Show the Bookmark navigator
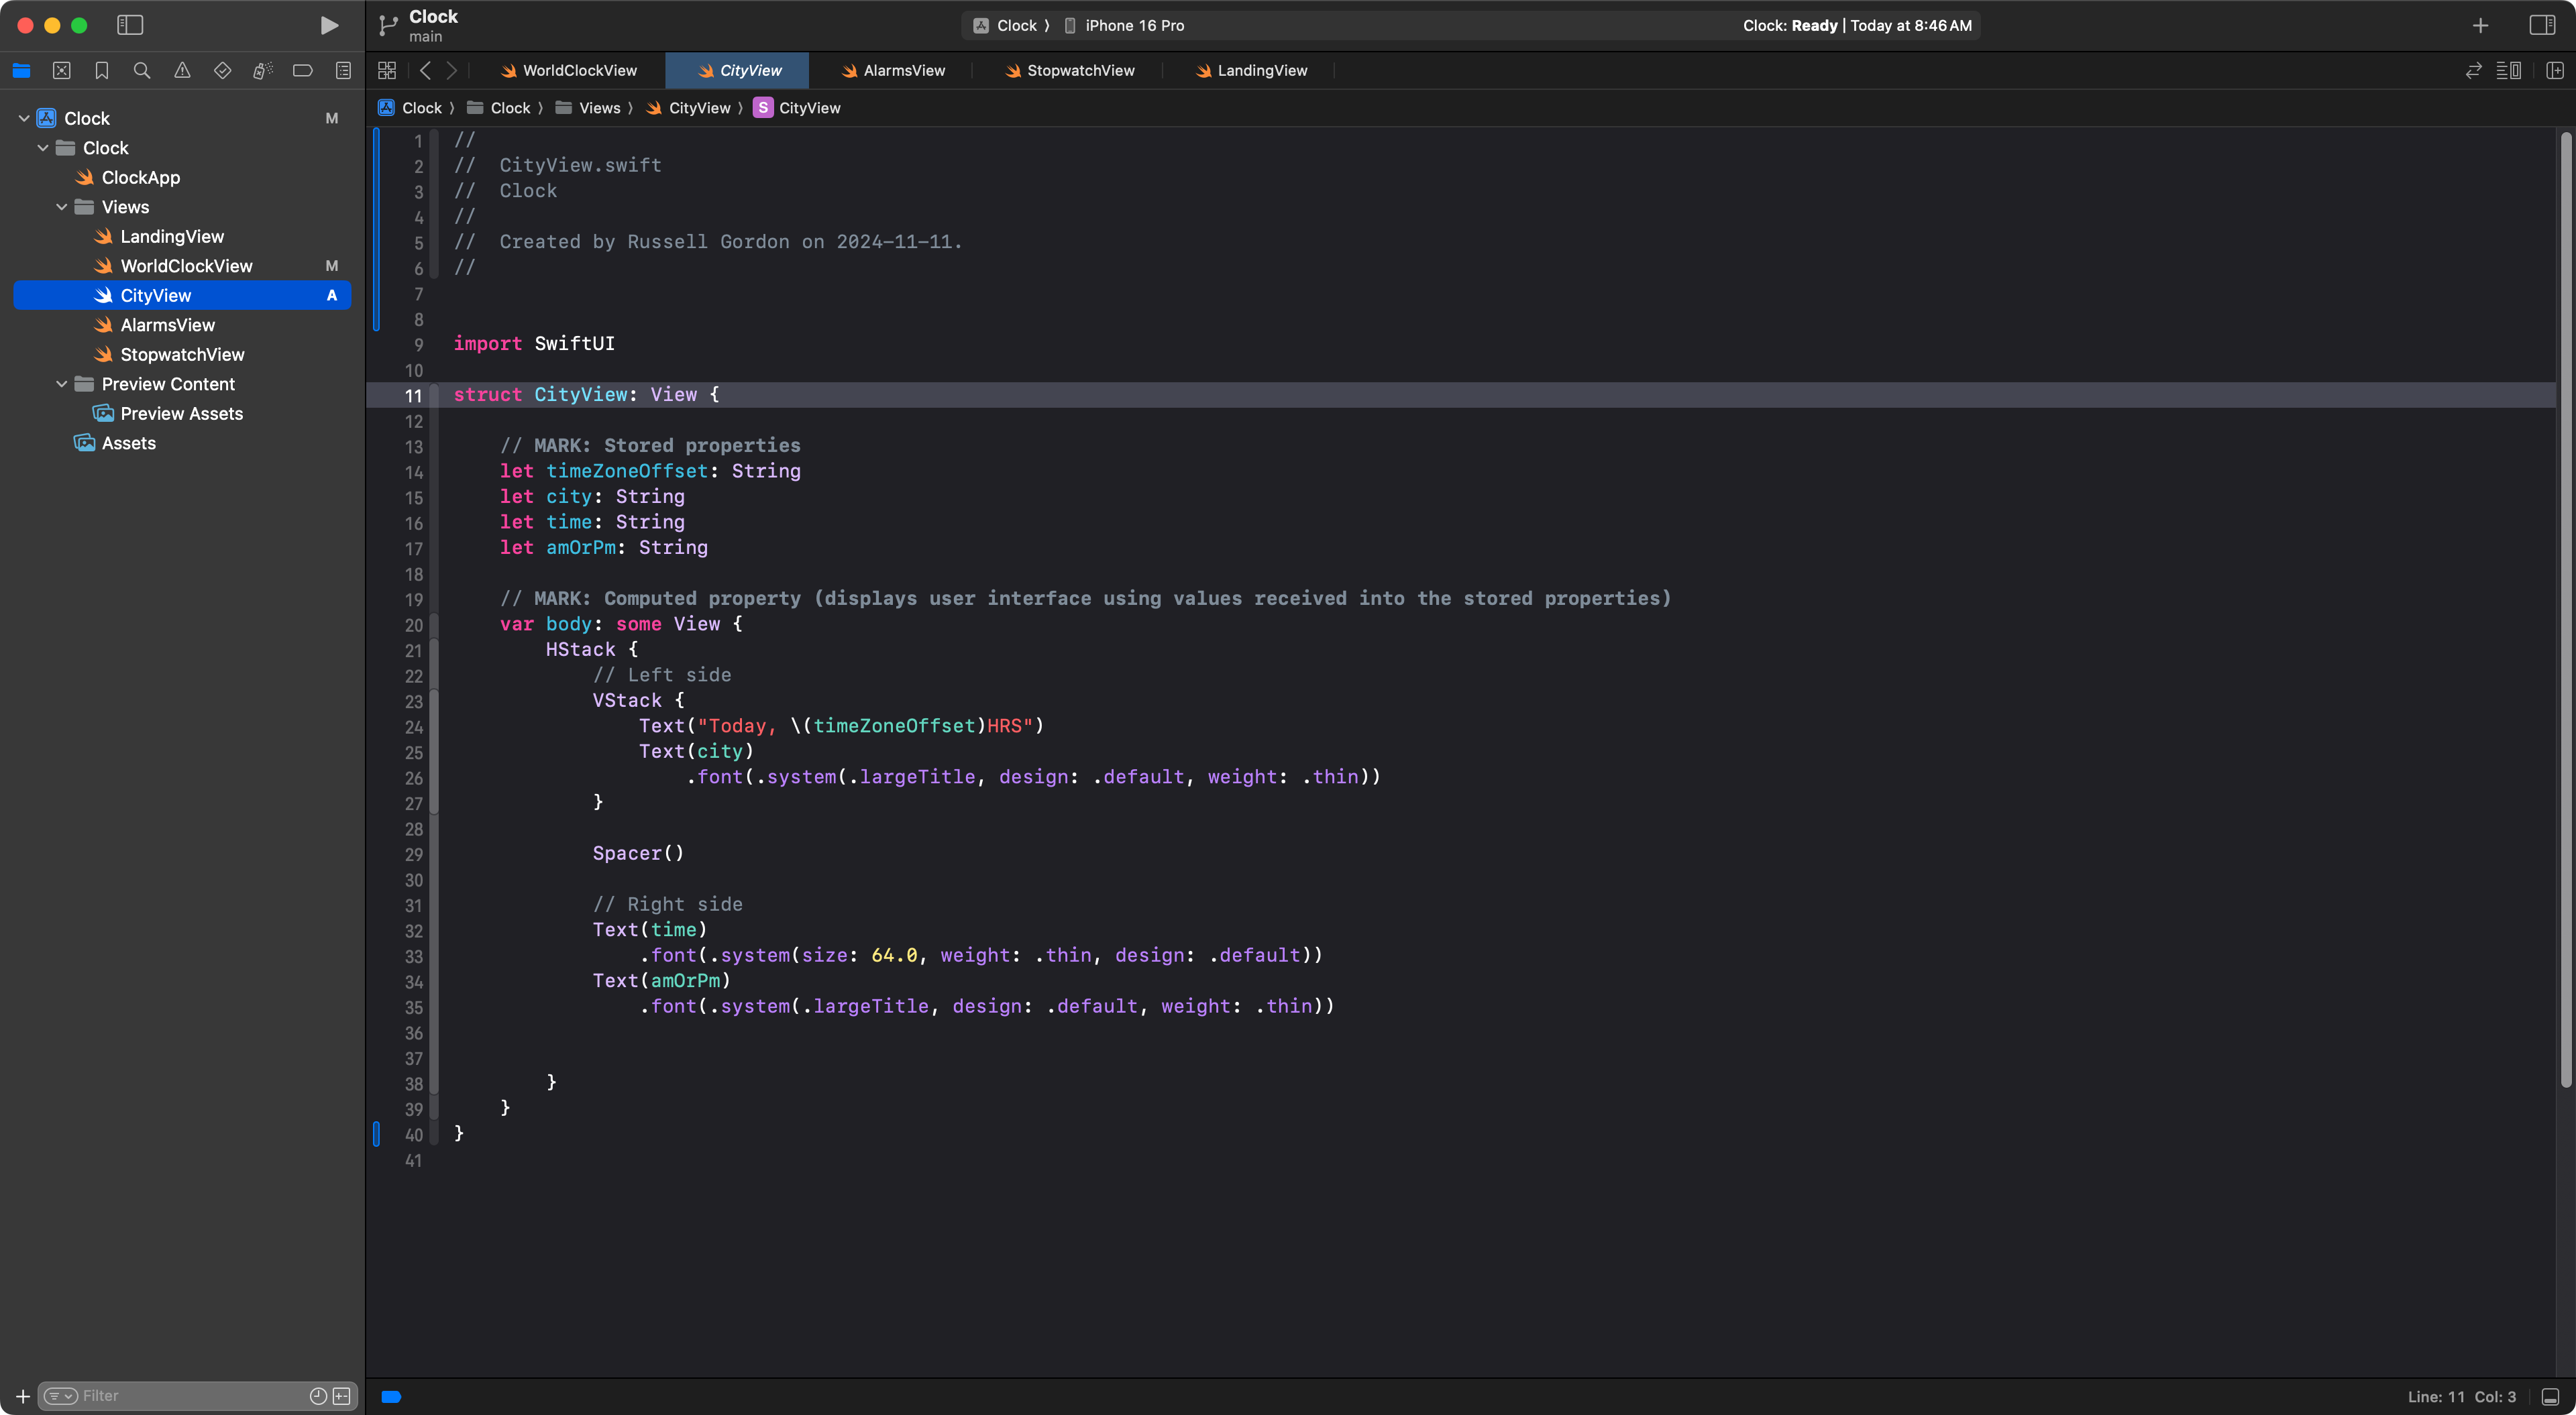2576x1415 pixels. click(x=101, y=70)
